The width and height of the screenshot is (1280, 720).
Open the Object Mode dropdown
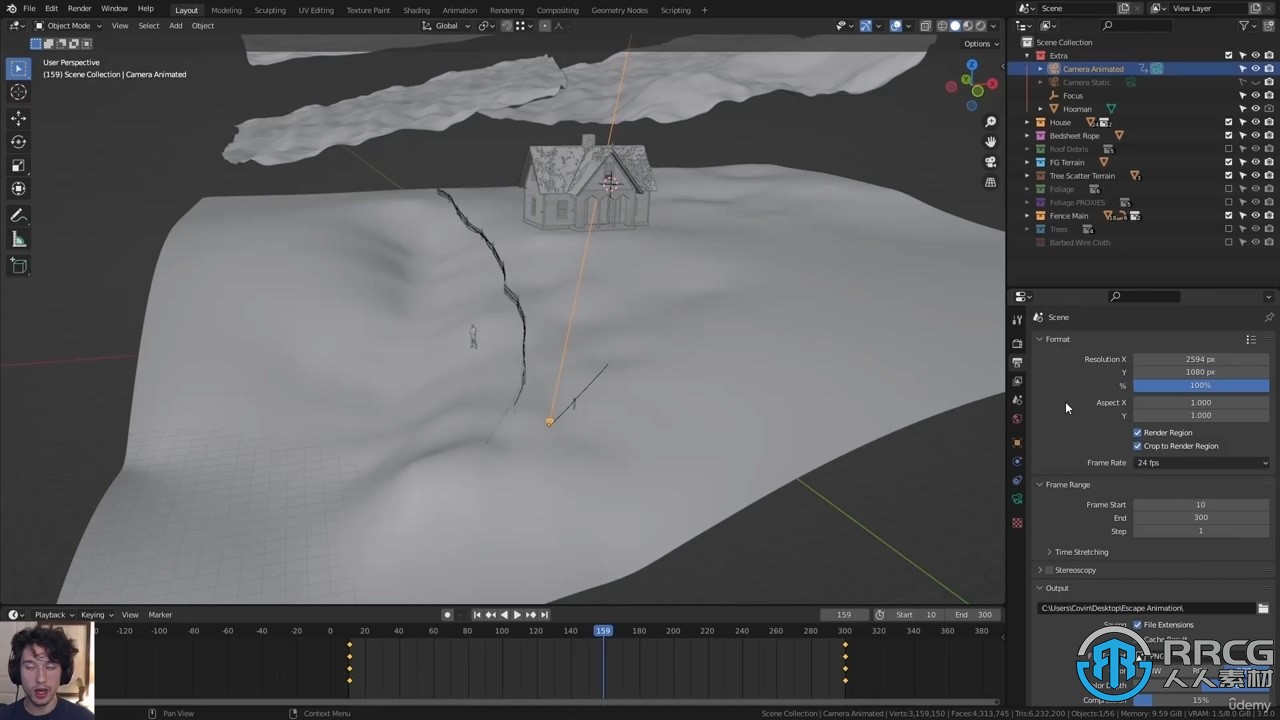click(x=68, y=25)
